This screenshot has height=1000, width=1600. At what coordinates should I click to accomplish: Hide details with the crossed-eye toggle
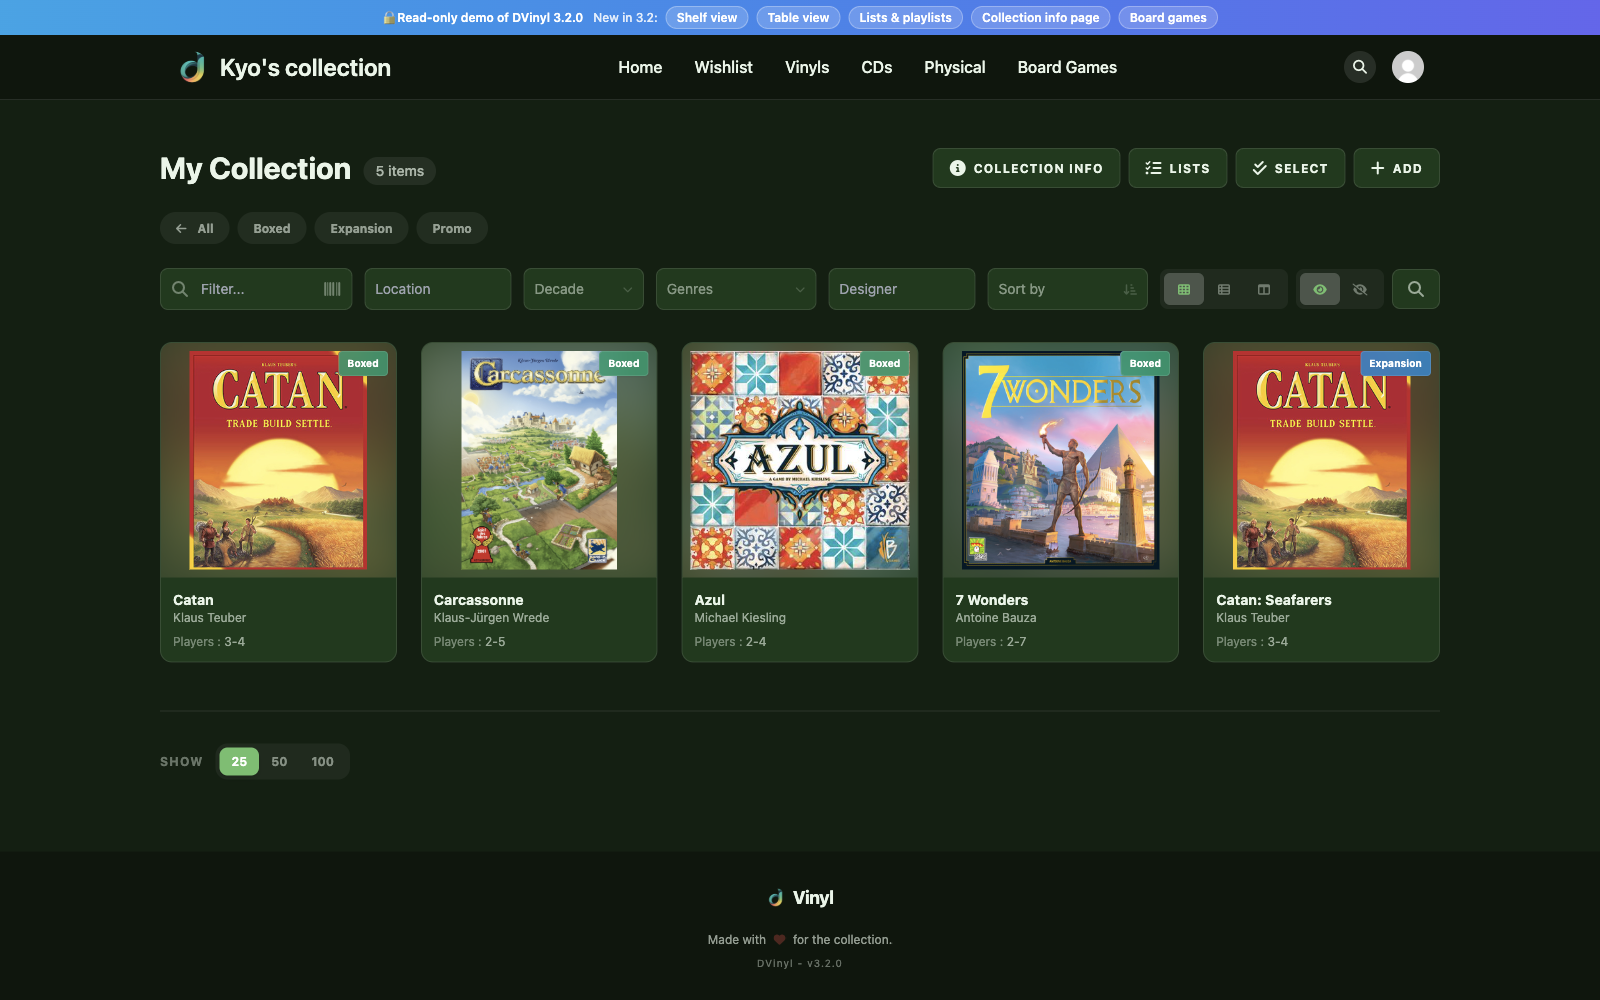click(x=1360, y=289)
